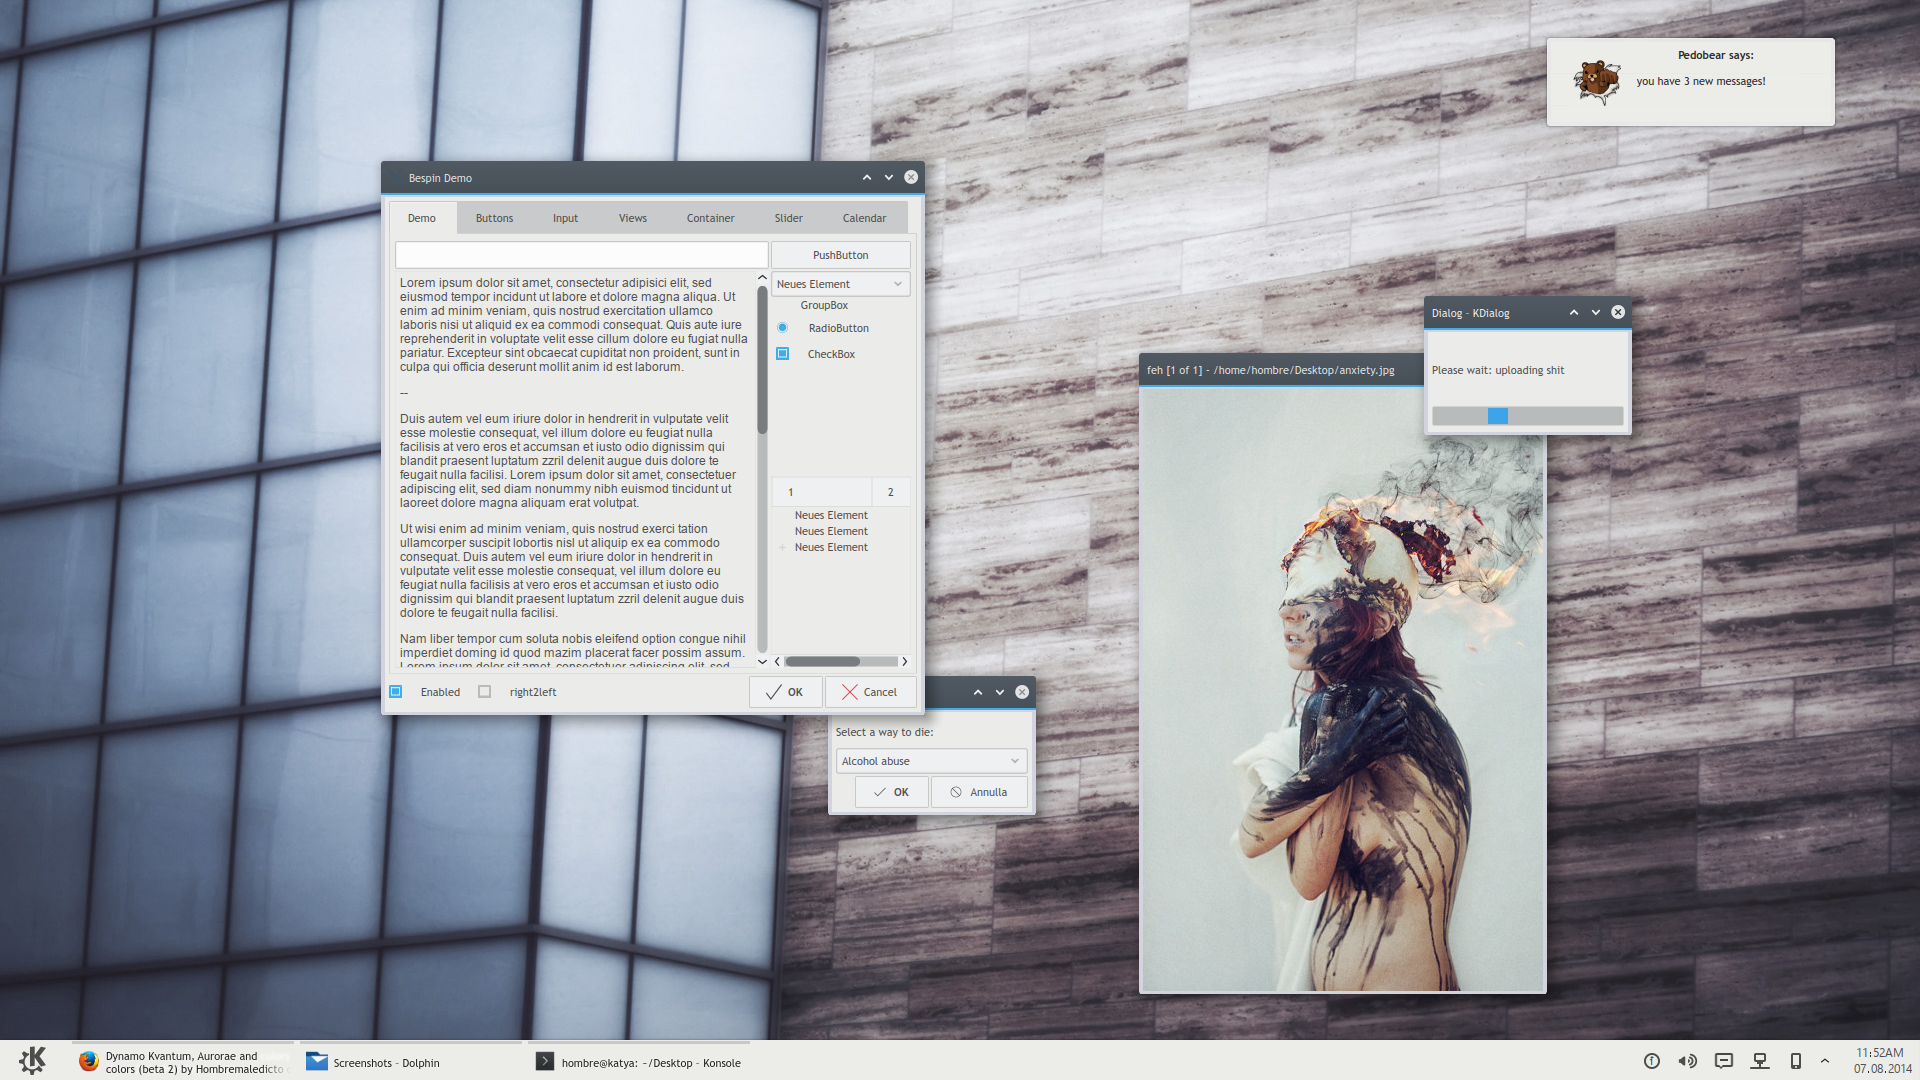Close the Dialog - KDialog window
The image size is (1920, 1080).
click(x=1618, y=312)
